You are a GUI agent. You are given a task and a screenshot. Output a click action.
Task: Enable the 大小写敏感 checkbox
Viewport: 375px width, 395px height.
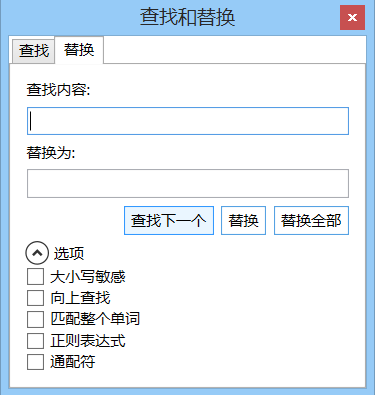[x=35, y=277]
